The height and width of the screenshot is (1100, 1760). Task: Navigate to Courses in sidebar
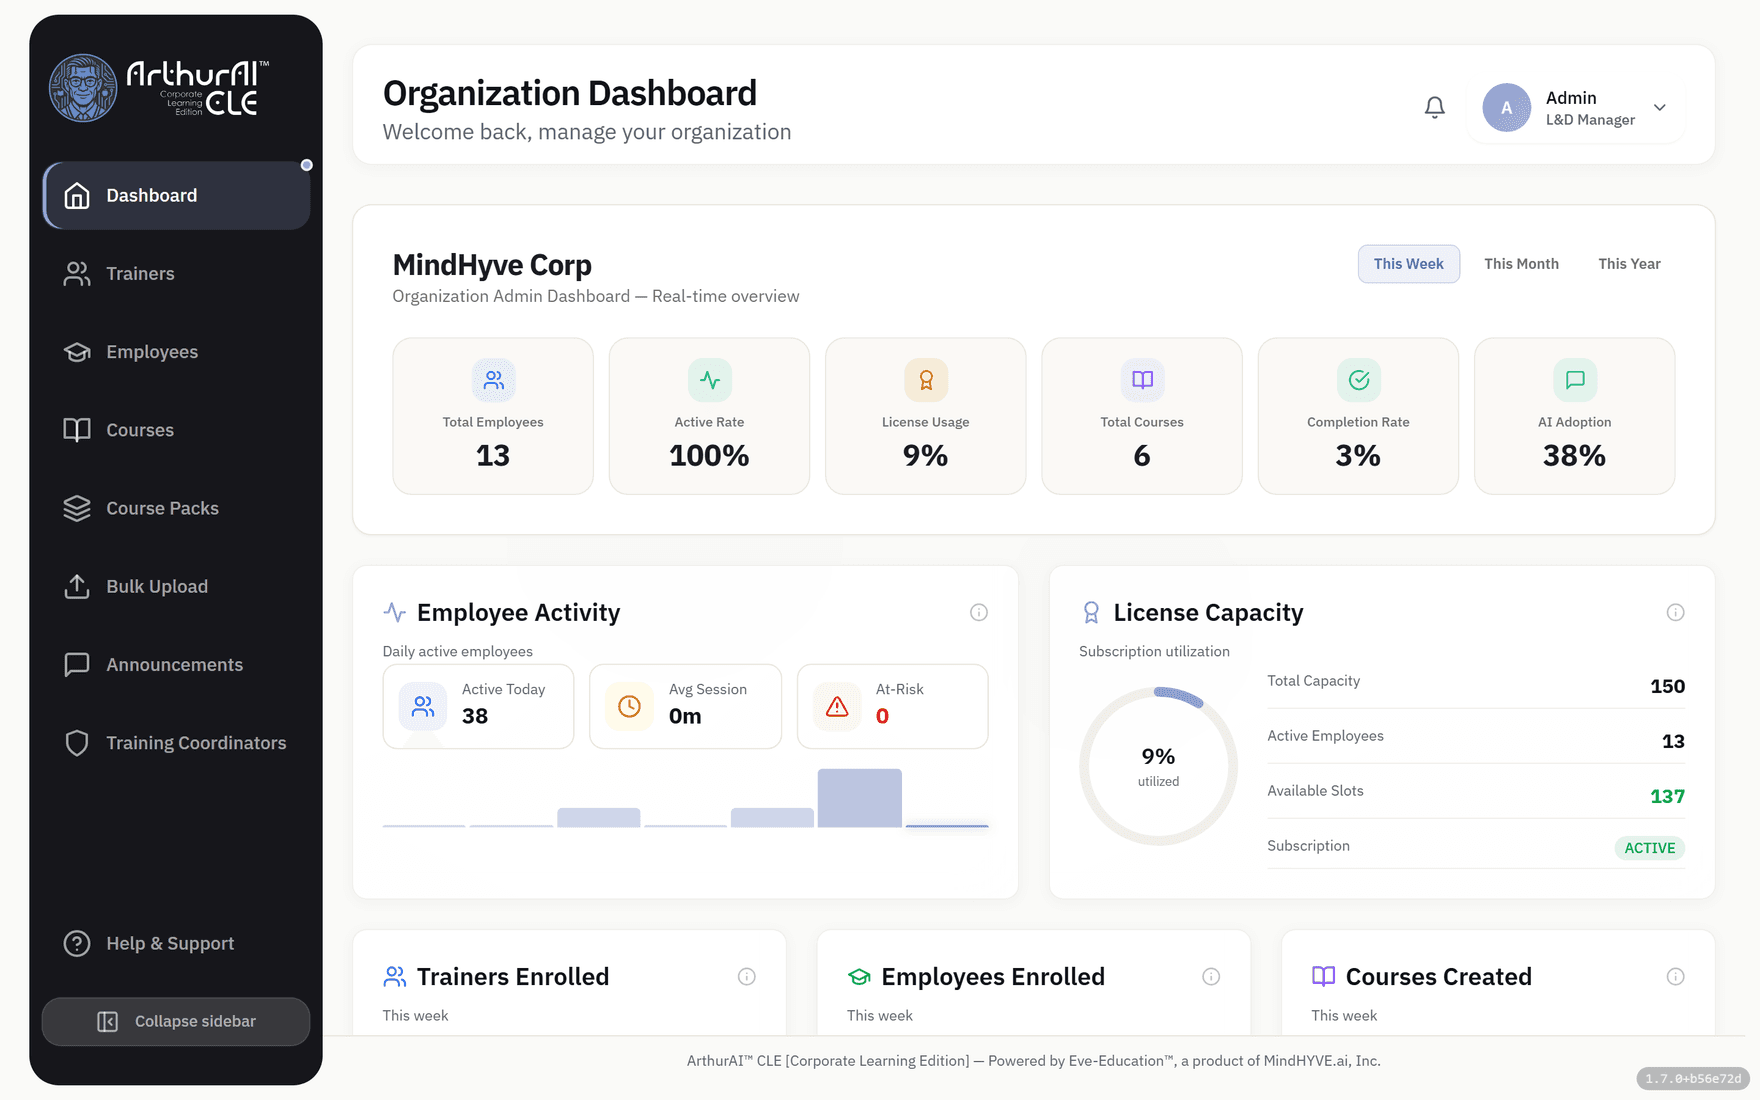(x=176, y=430)
